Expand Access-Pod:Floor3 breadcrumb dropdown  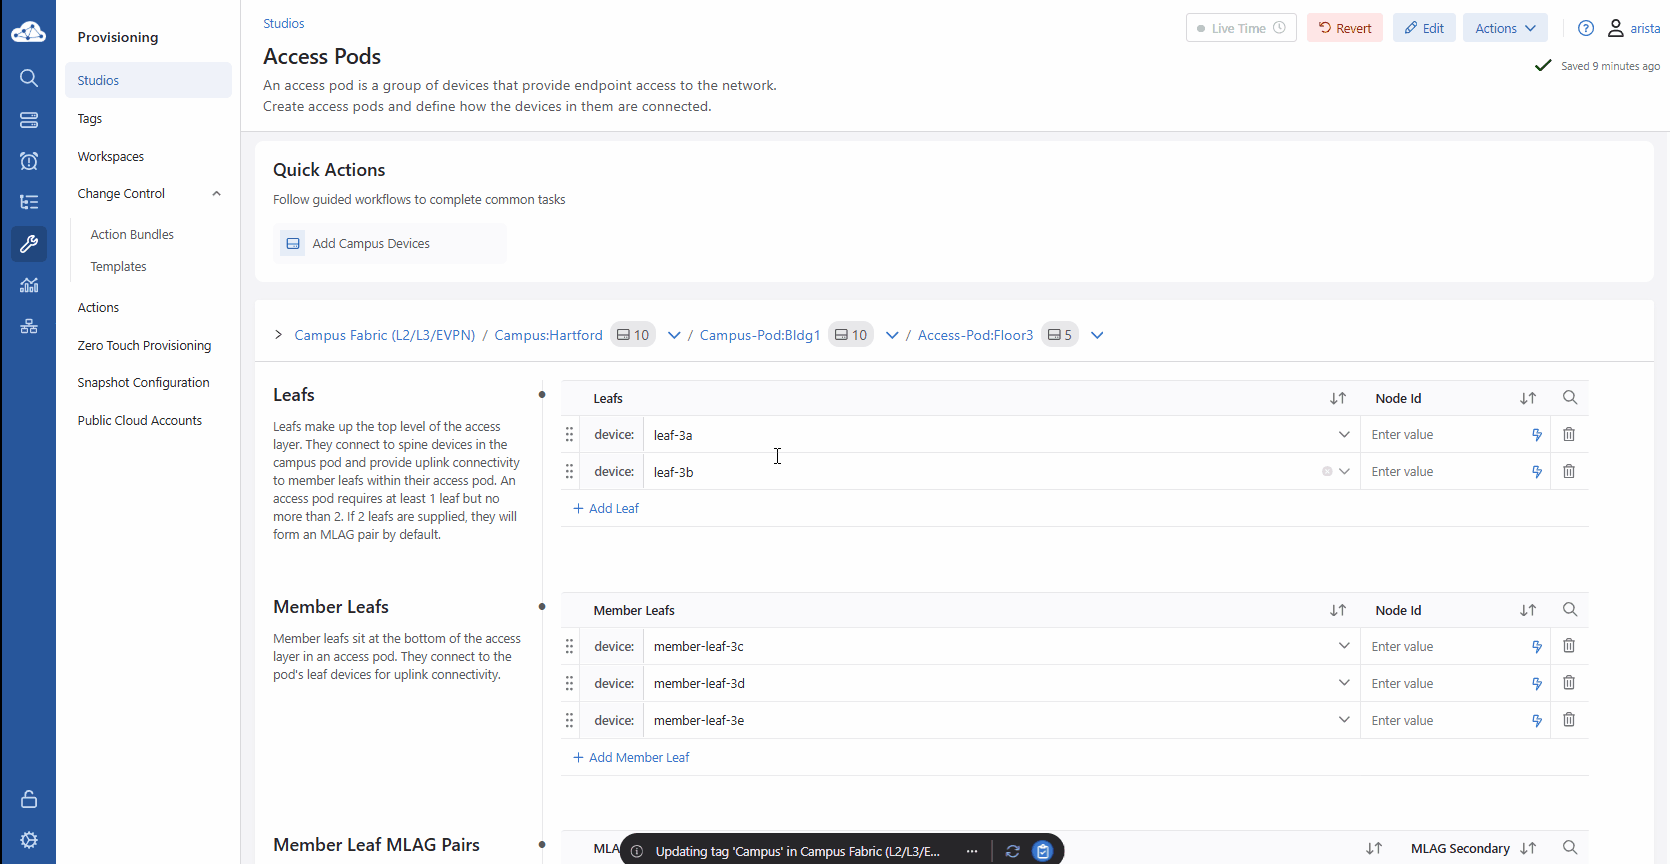point(1097,335)
